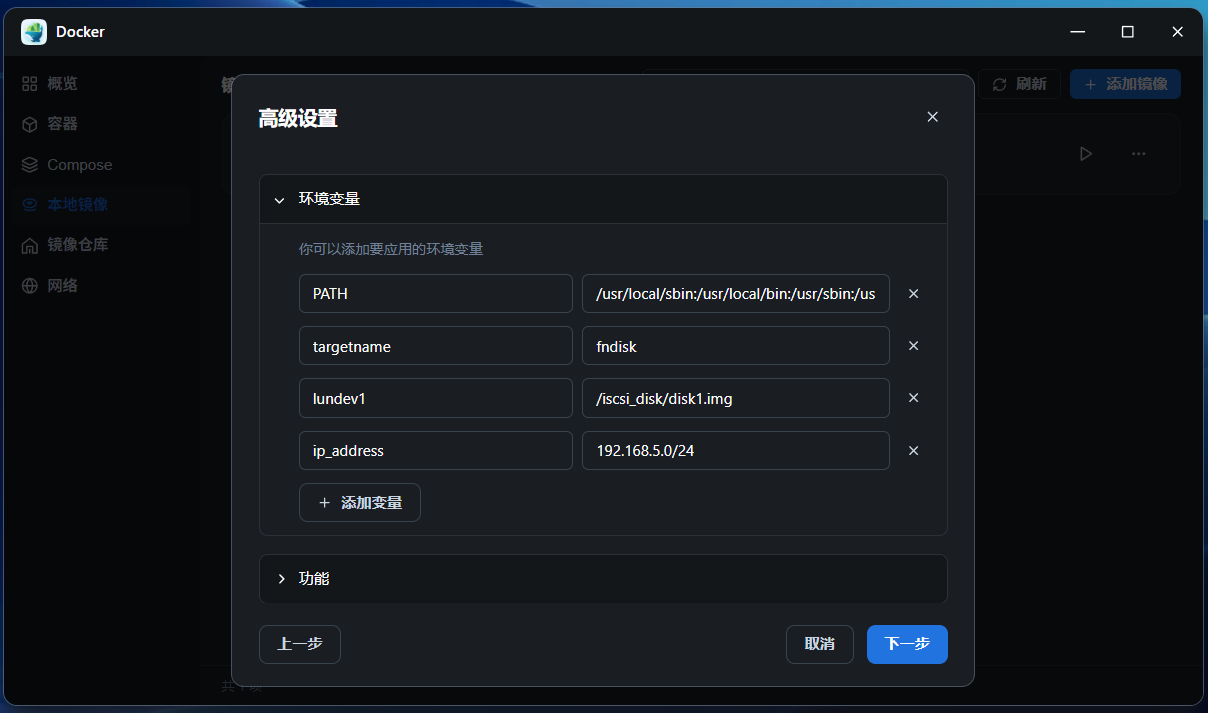The image size is (1208, 713).
Task: Open the Compose sidebar item
Action: (79, 165)
